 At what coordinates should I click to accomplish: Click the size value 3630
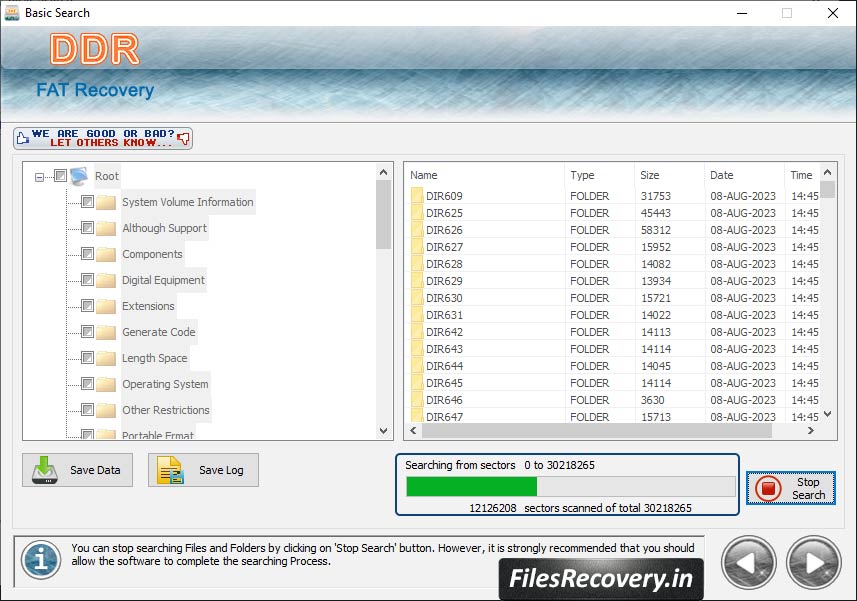[x=653, y=400]
